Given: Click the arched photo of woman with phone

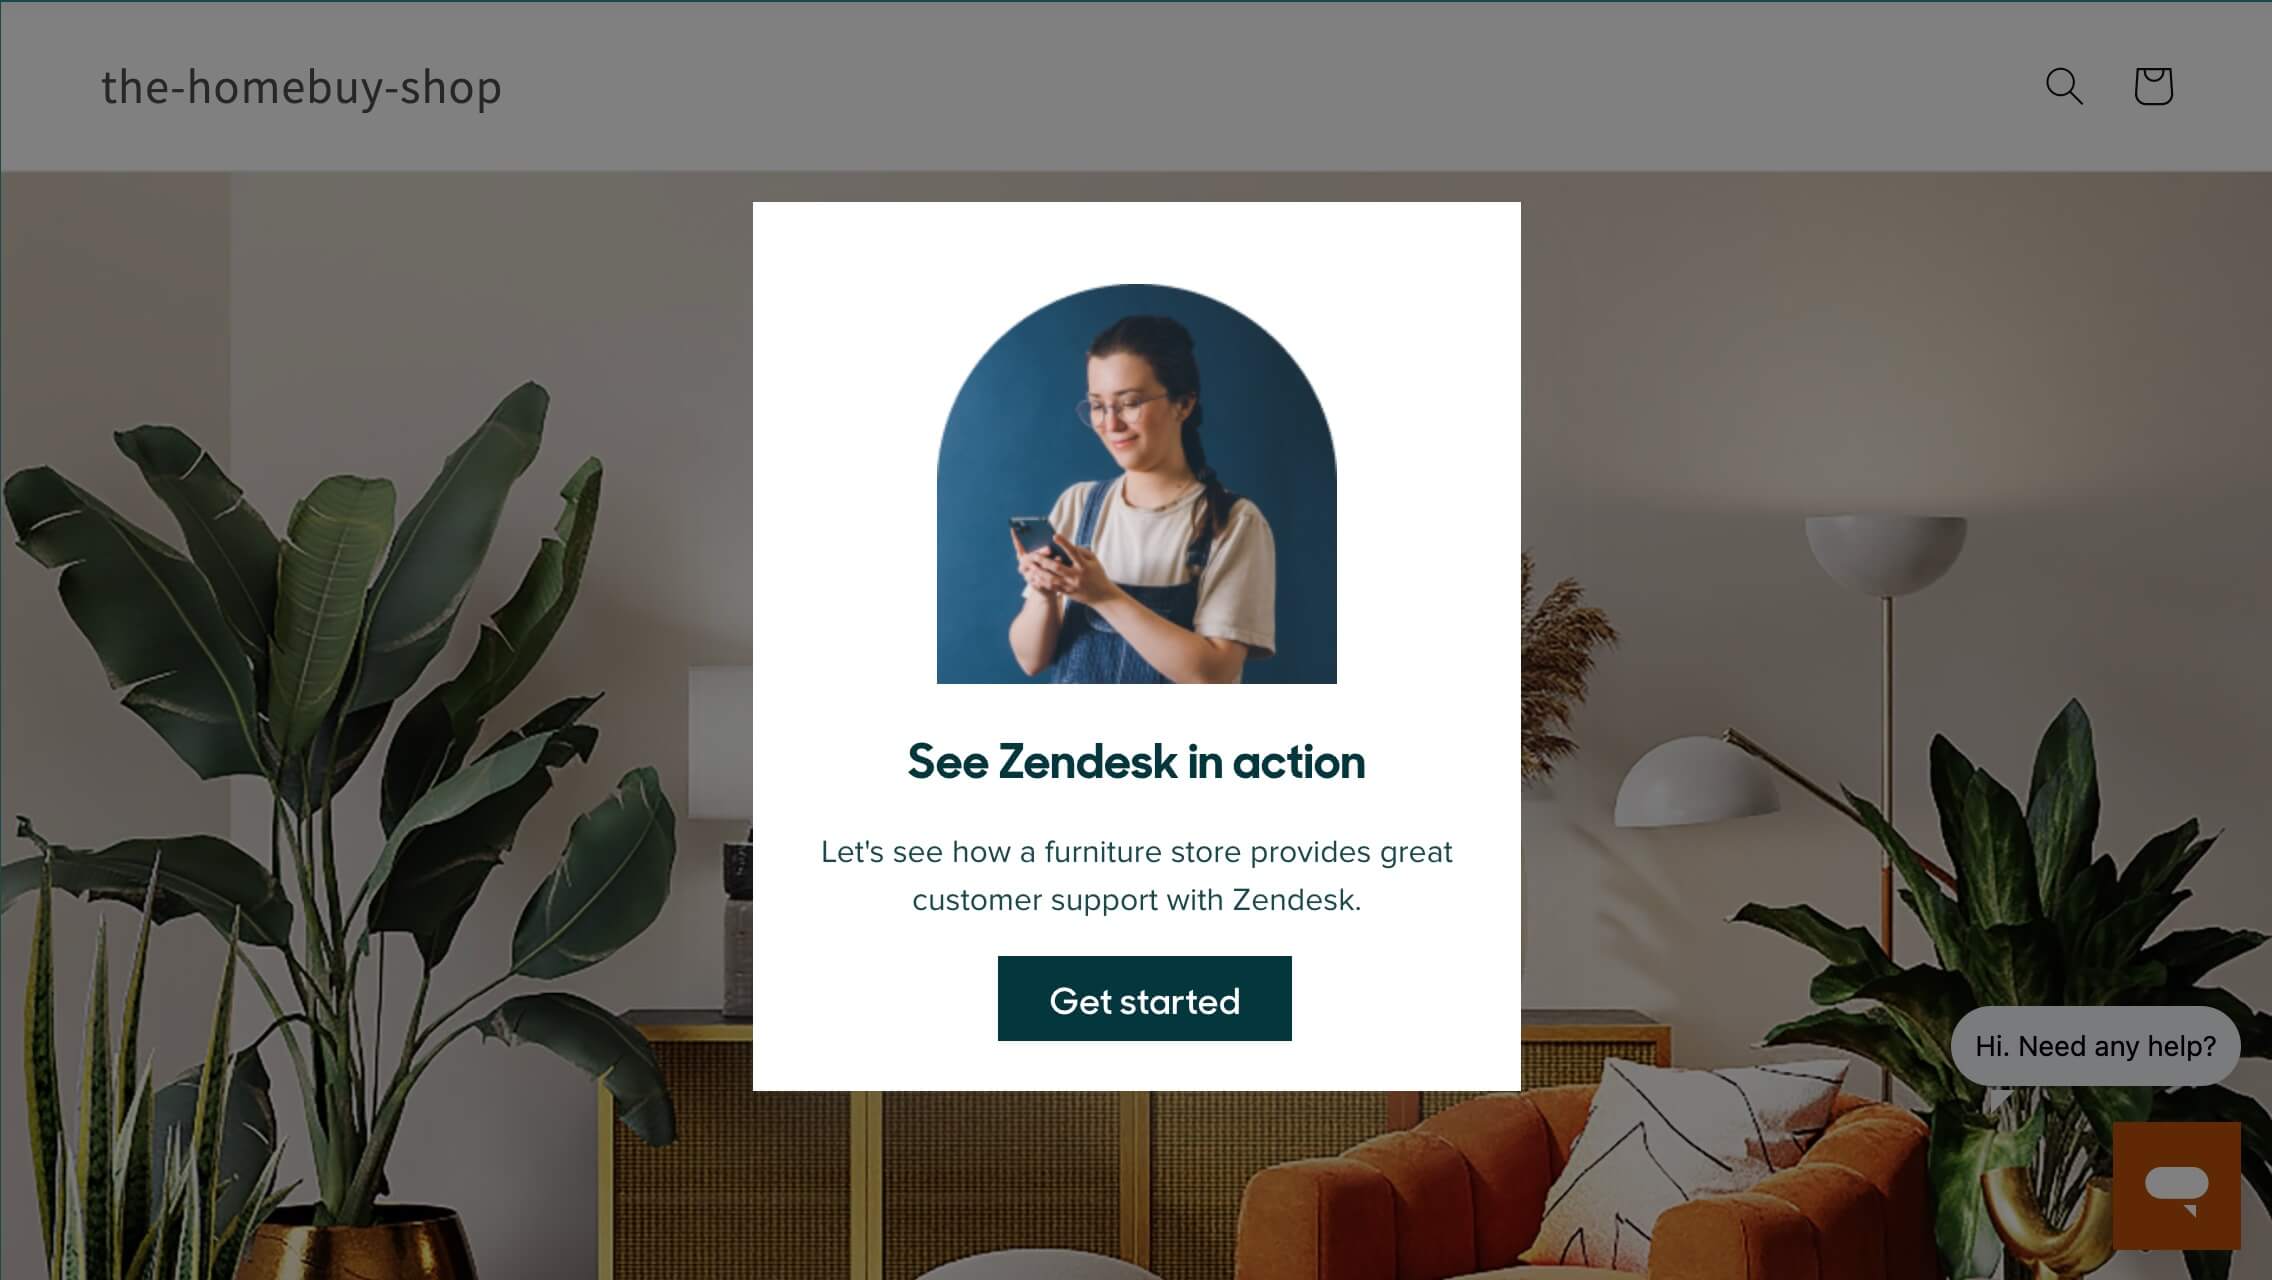Looking at the screenshot, I should [x=1136, y=484].
